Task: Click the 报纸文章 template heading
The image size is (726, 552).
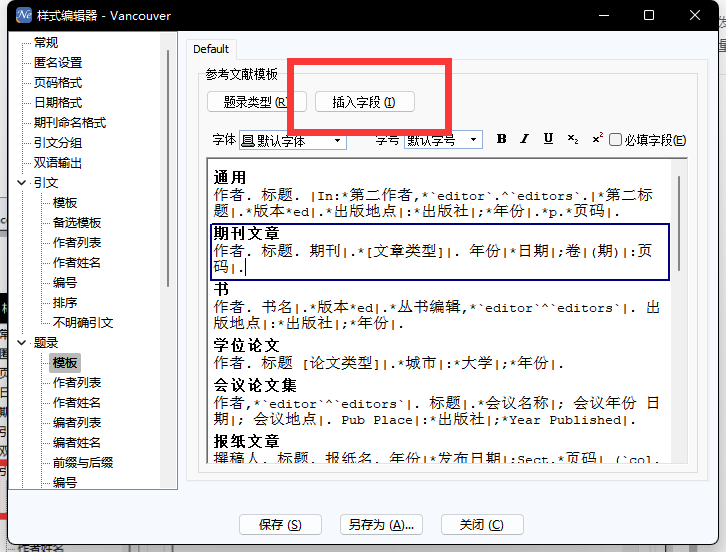Action: tap(246, 441)
